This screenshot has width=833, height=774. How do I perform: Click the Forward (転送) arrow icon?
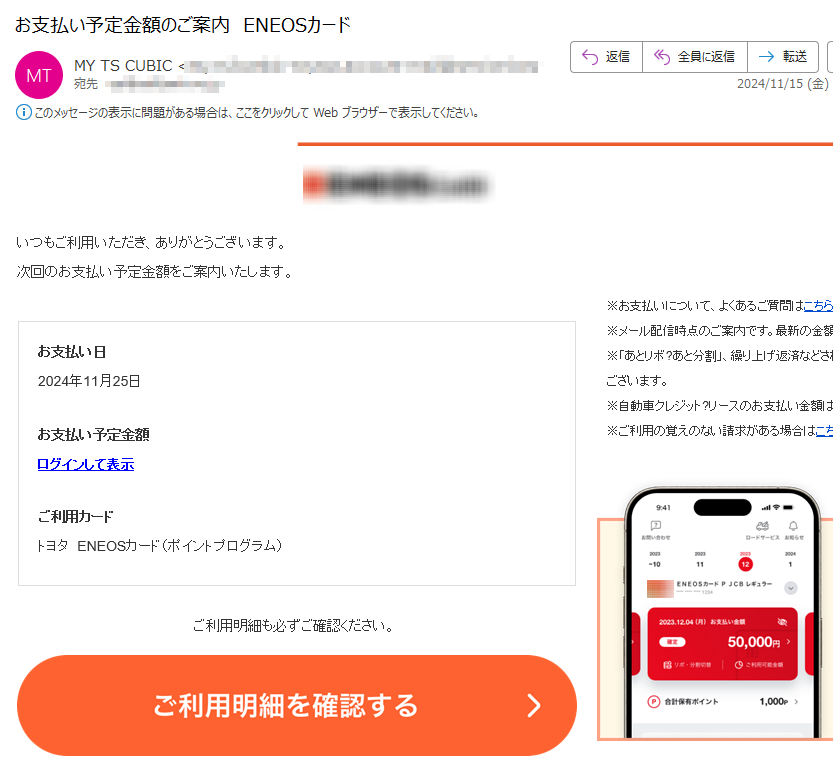click(766, 57)
